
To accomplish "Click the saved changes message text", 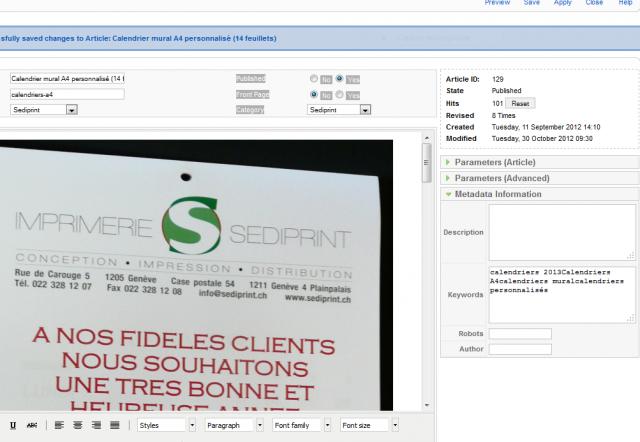I will [138, 38].
